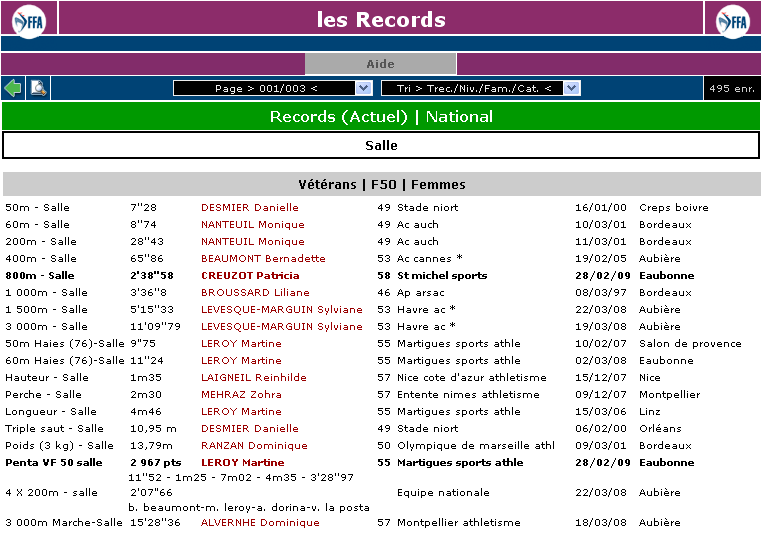Click the date 16/01/00
This screenshot has width=762, height=541.
click(x=601, y=208)
